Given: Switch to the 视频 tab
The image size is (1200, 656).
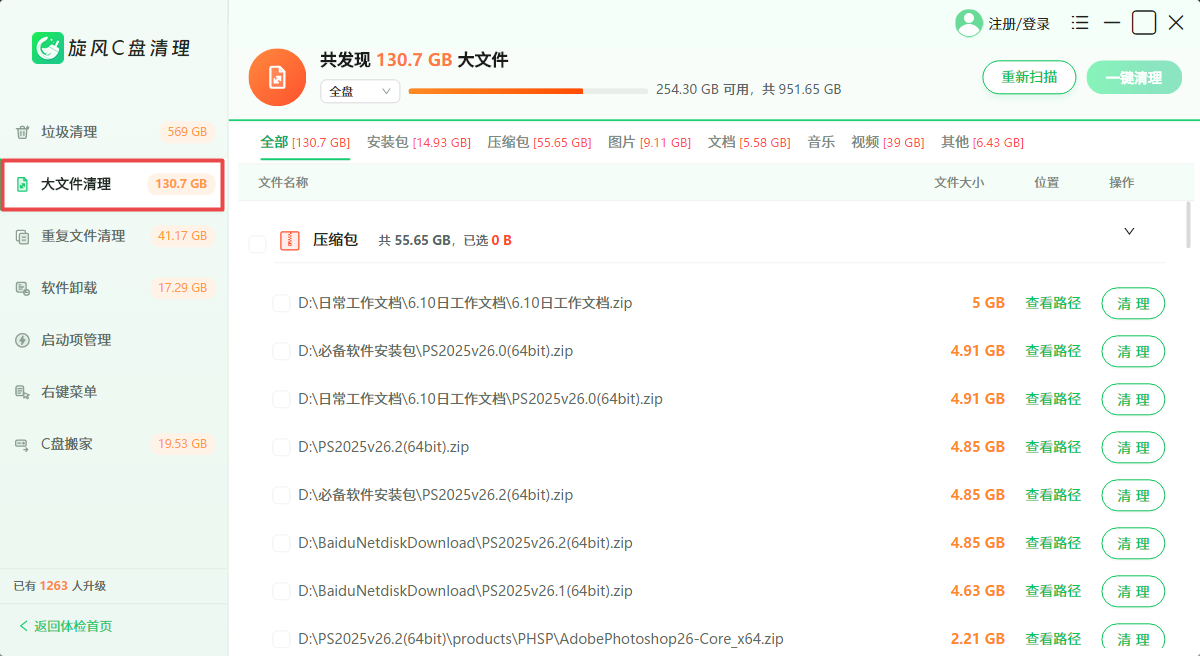Looking at the screenshot, I should [887, 143].
